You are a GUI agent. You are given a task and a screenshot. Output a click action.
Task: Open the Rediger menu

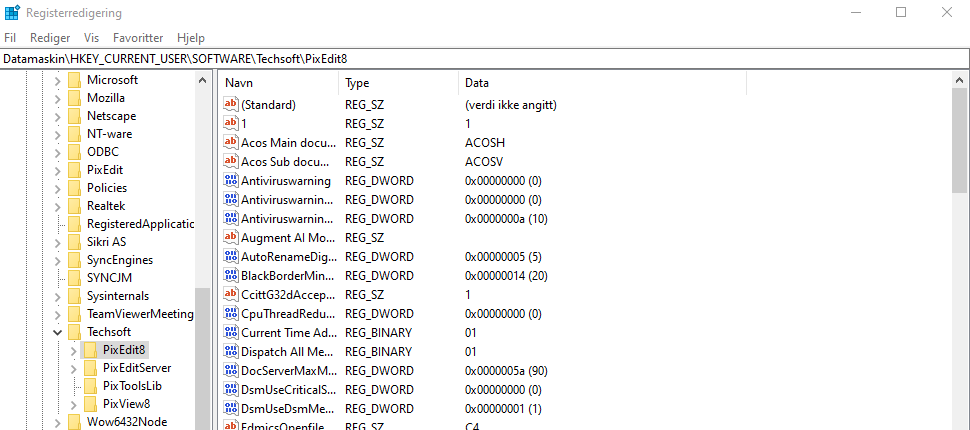(50, 38)
